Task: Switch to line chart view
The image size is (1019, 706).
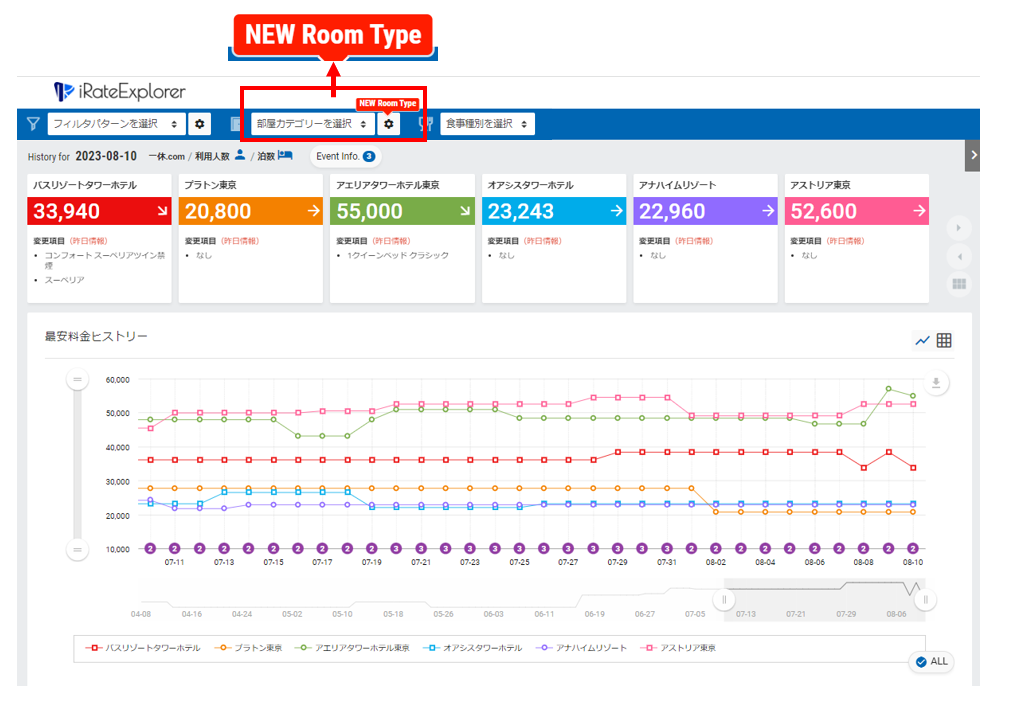Action: pyautogui.click(x=922, y=341)
